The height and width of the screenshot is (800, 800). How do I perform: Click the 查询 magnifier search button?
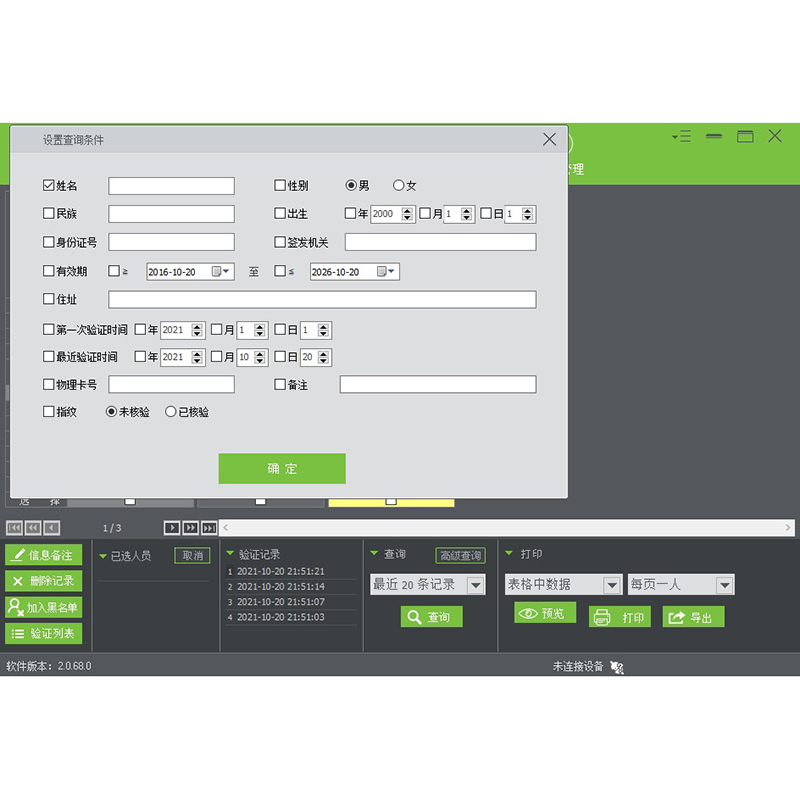pos(431,617)
